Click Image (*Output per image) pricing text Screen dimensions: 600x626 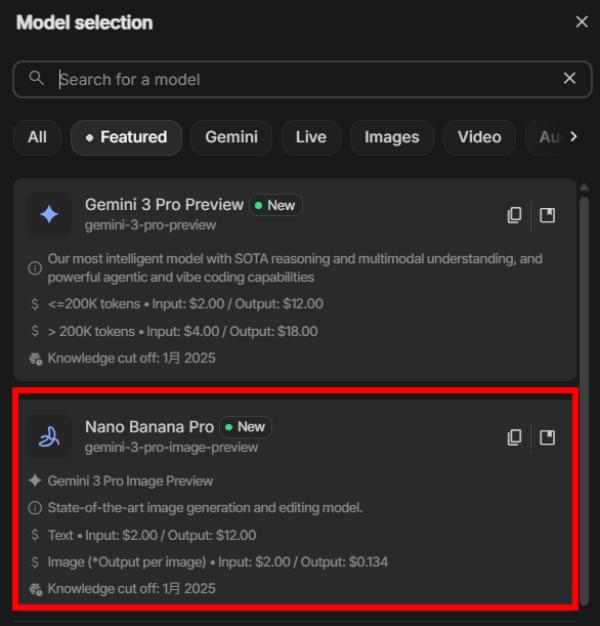tap(218, 562)
